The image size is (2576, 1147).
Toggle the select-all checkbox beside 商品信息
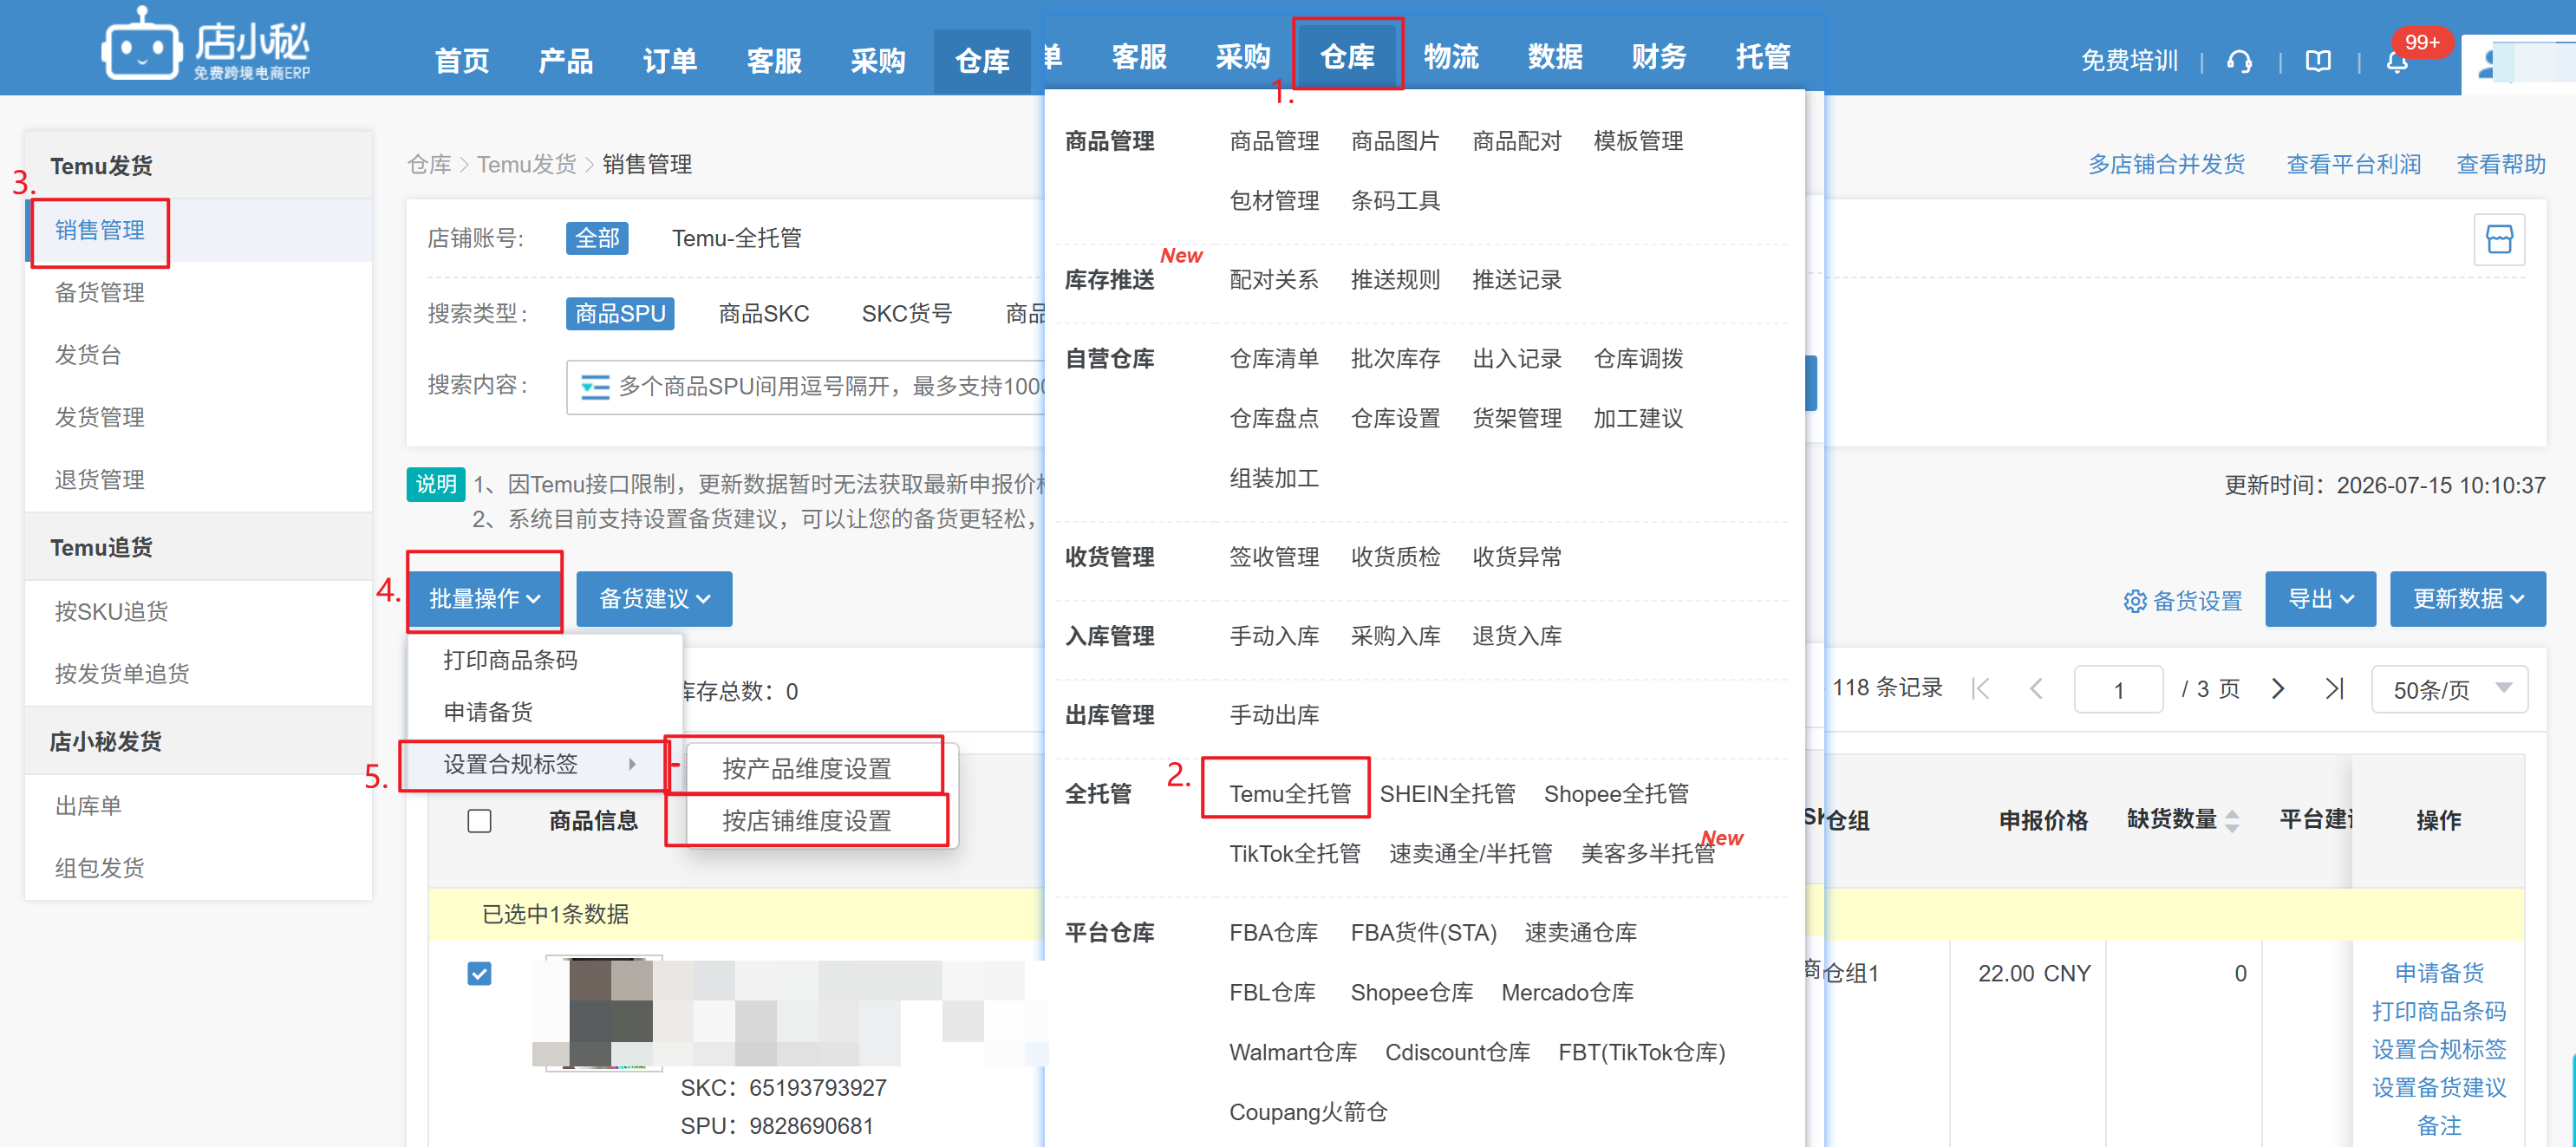click(479, 821)
